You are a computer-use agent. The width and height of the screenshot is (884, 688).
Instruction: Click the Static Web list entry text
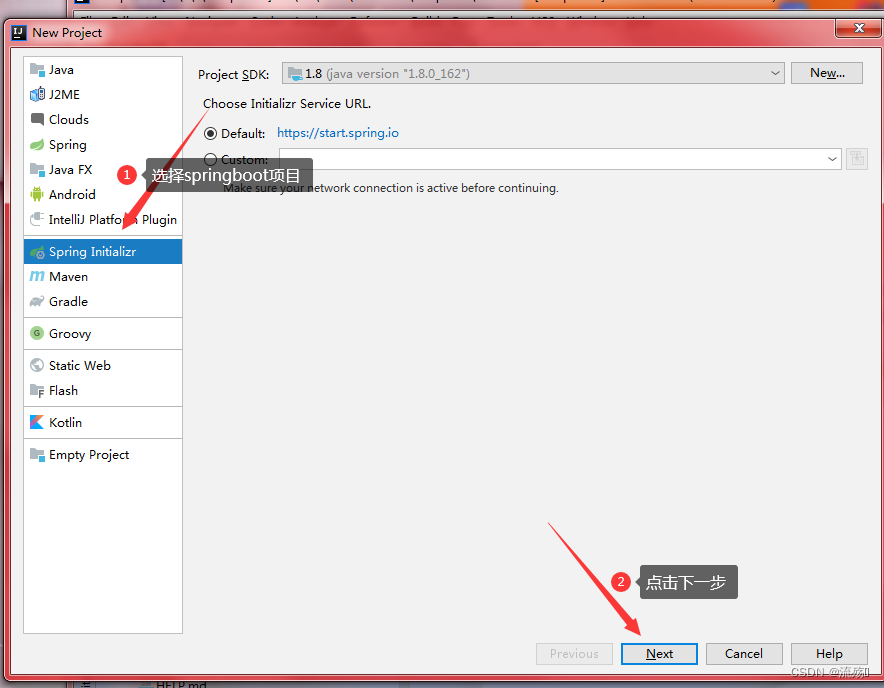pyautogui.click(x=79, y=365)
